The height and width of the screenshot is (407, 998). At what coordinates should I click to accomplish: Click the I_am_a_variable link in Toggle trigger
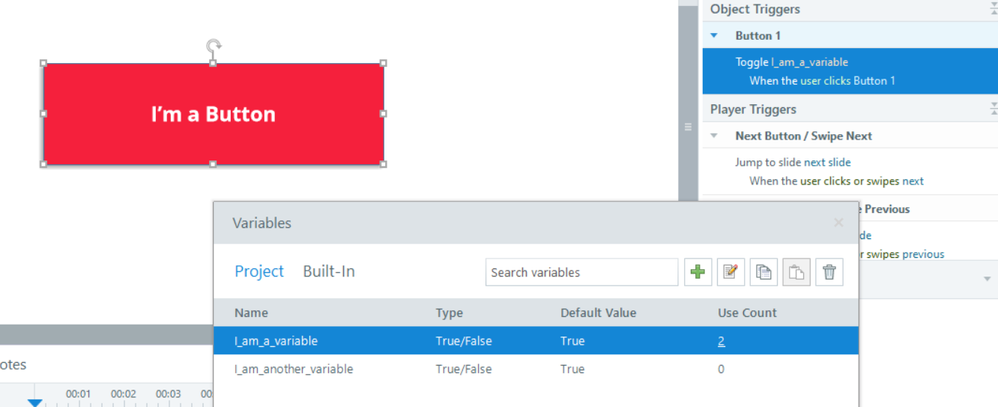click(810, 62)
